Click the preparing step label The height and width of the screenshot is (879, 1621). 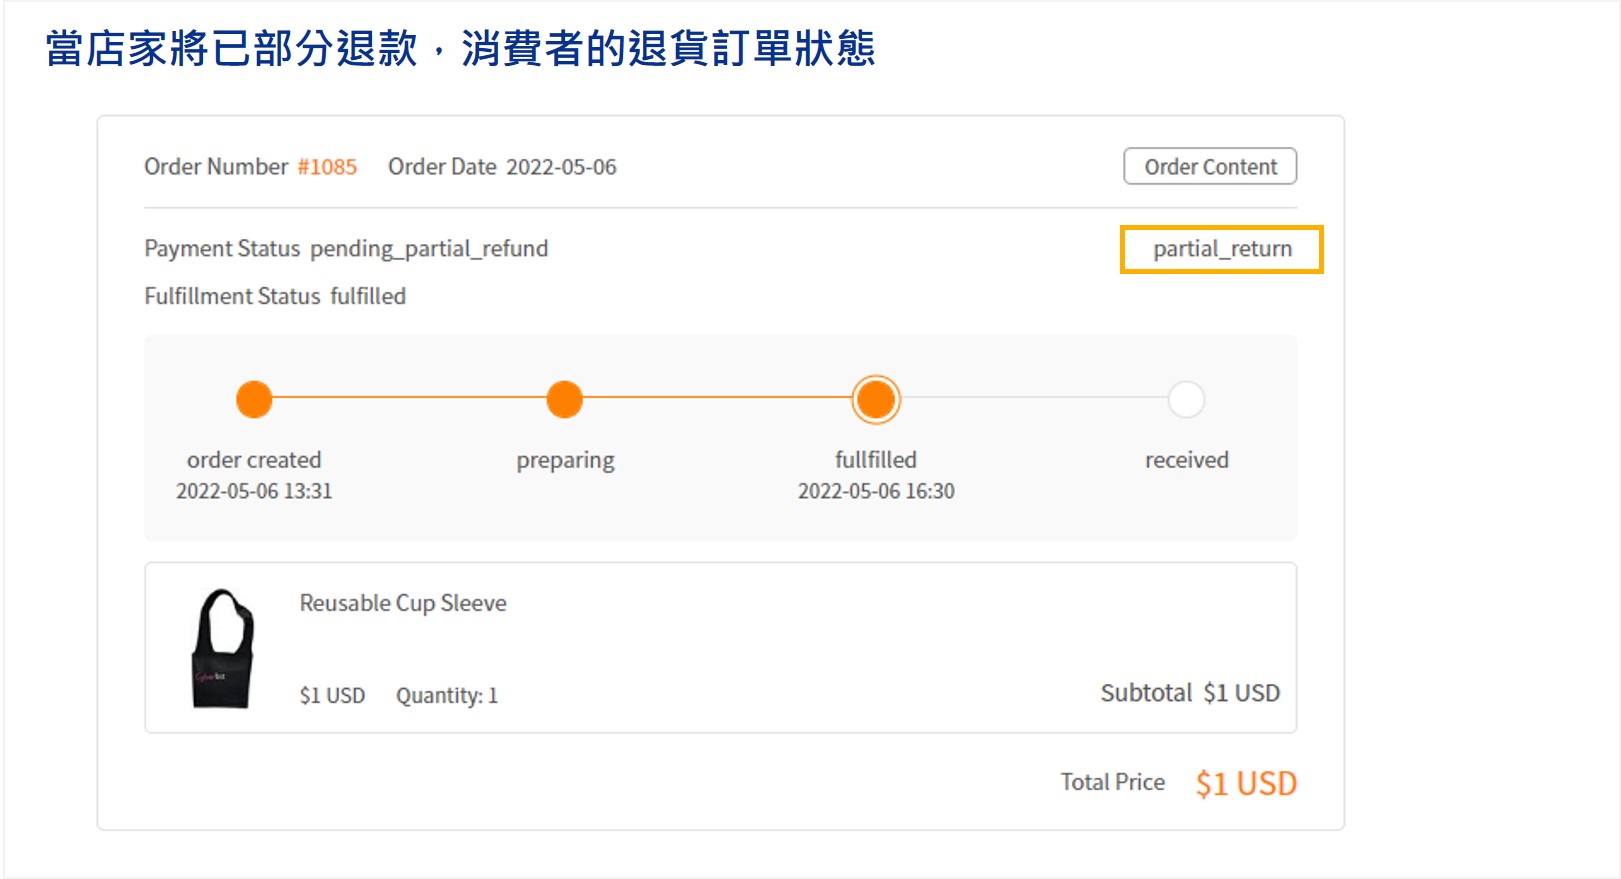pos(565,460)
